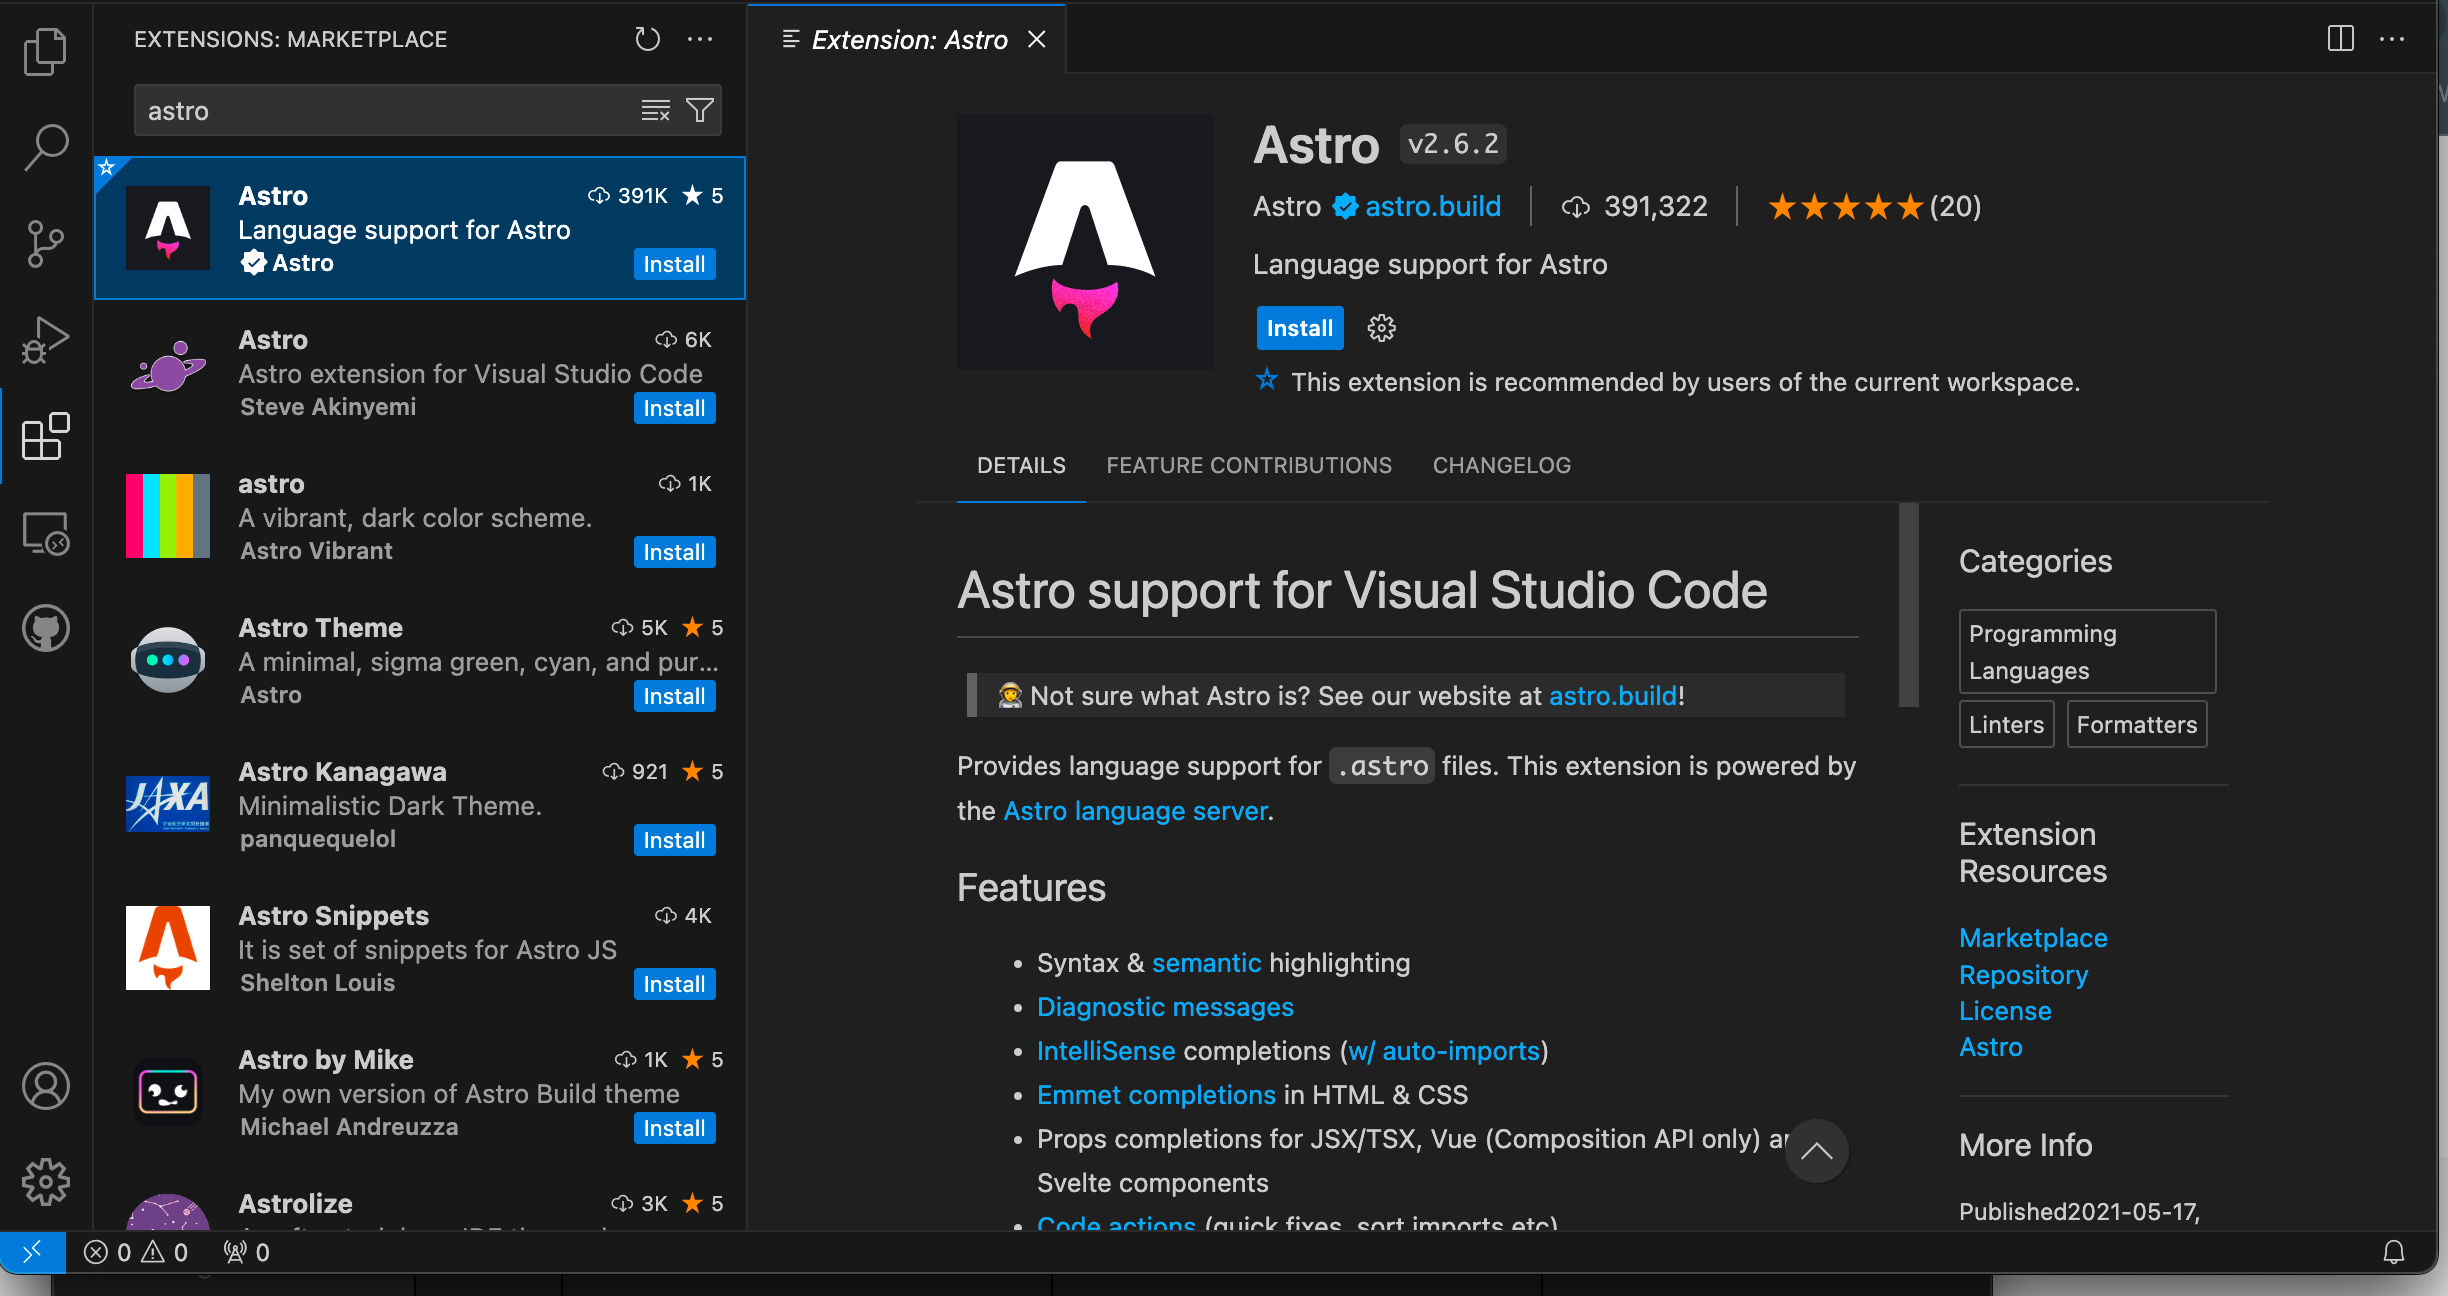Split the editor to the right
The height and width of the screenshot is (1296, 2448).
coord(2340,39)
